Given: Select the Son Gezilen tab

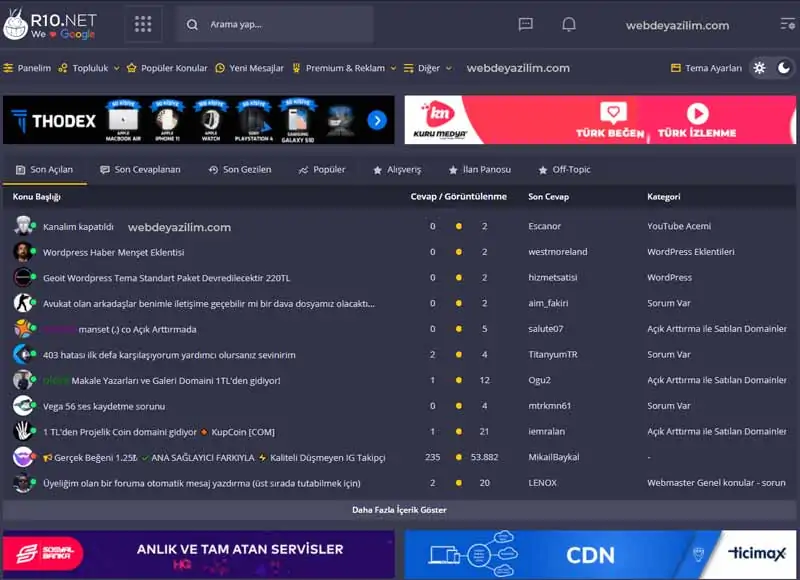Looking at the screenshot, I should click(240, 170).
